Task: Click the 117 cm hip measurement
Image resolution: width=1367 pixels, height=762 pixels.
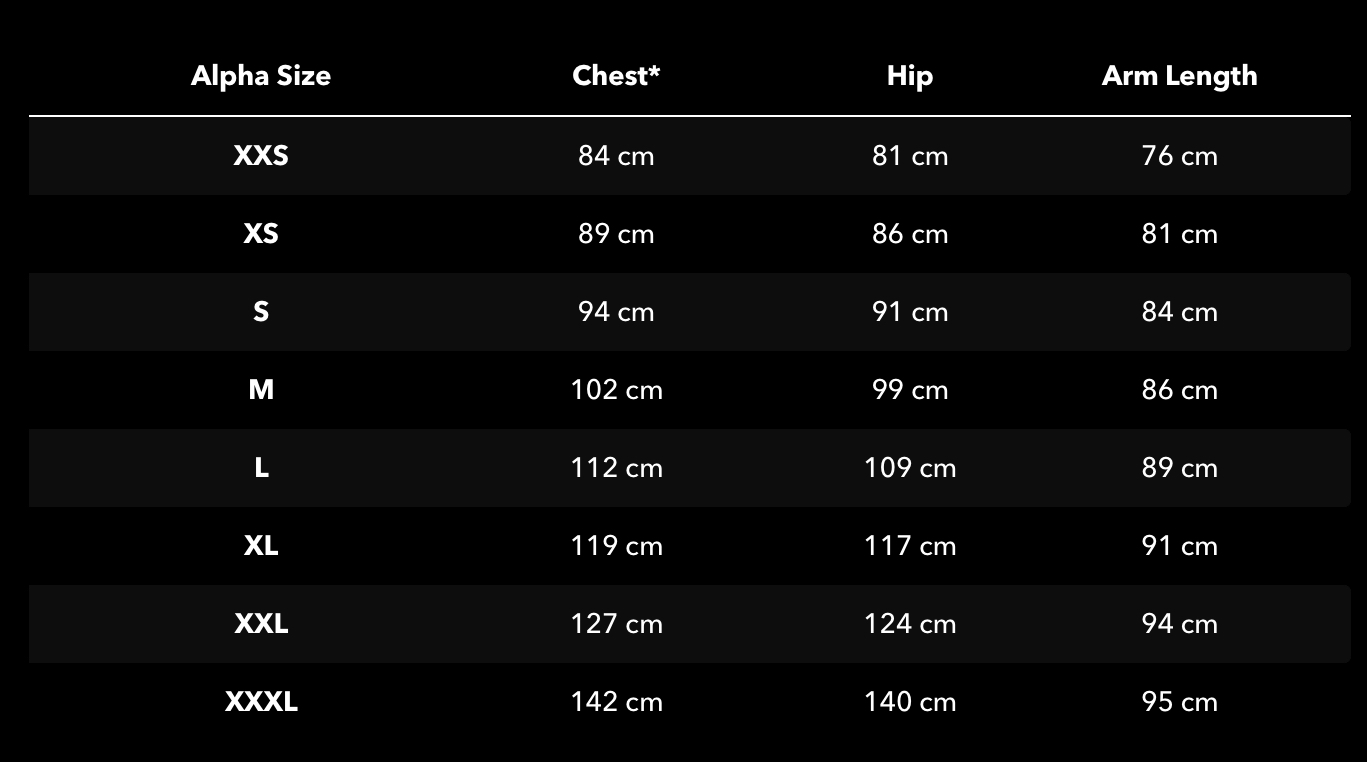Action: [910, 546]
